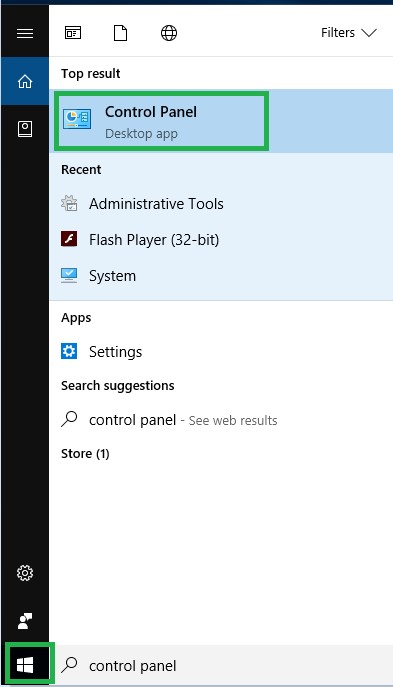
Task: Click the 'Desktop app' subtitle text
Action: pos(141,134)
